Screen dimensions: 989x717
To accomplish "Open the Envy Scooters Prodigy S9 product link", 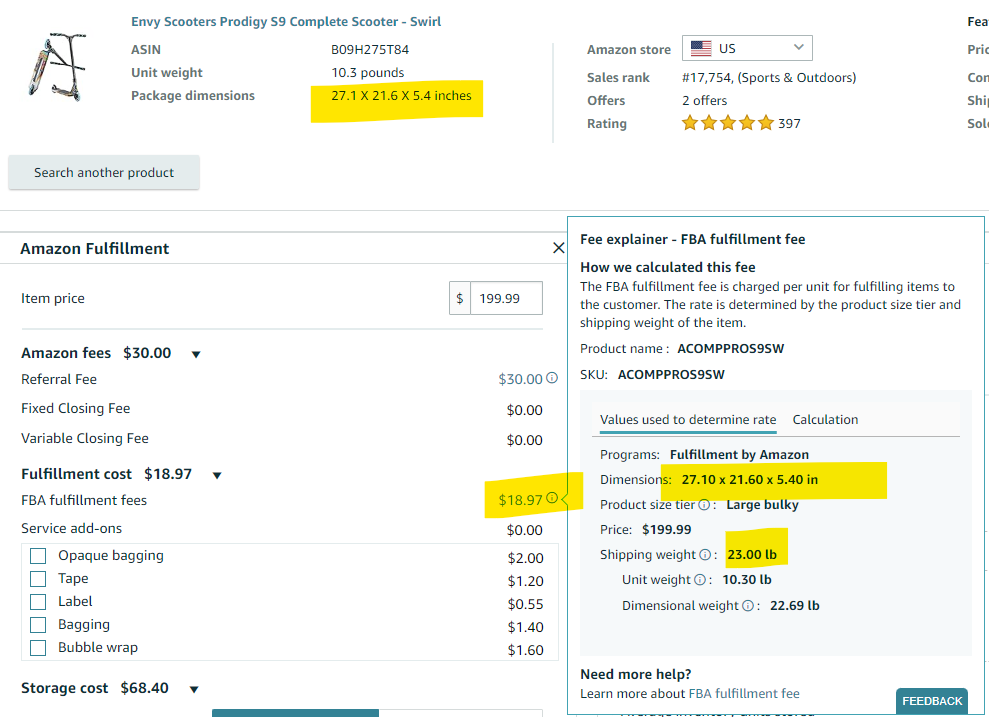I will [286, 21].
